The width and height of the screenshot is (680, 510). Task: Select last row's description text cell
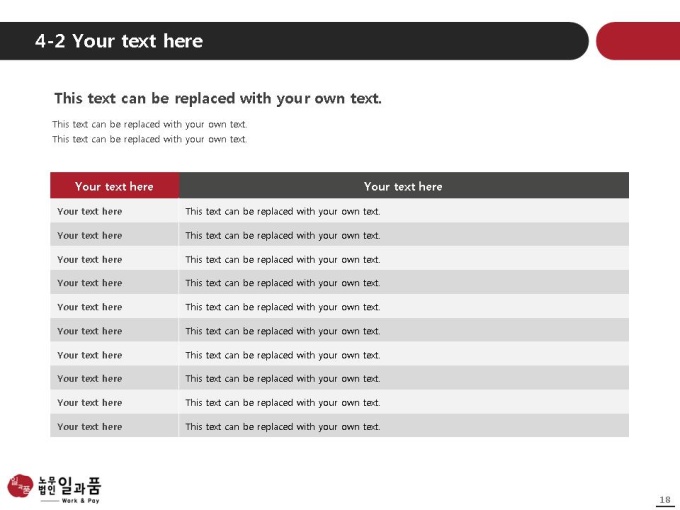404,426
